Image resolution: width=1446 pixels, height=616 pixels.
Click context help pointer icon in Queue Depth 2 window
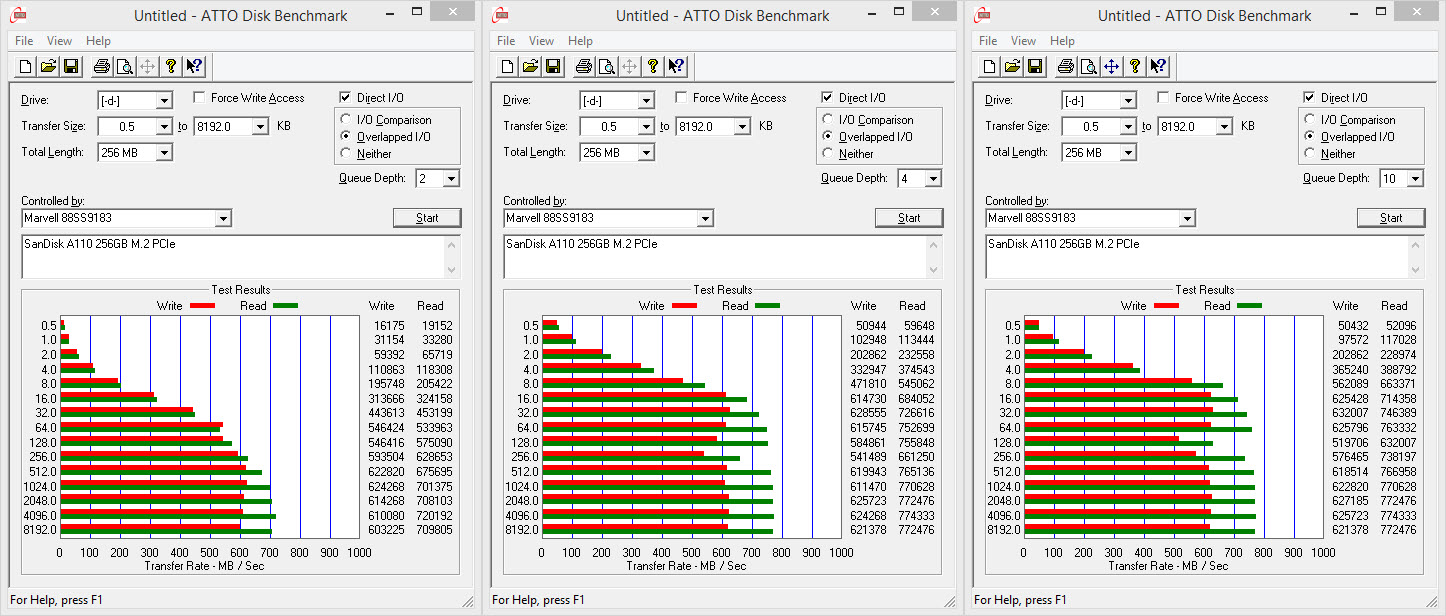(194, 67)
